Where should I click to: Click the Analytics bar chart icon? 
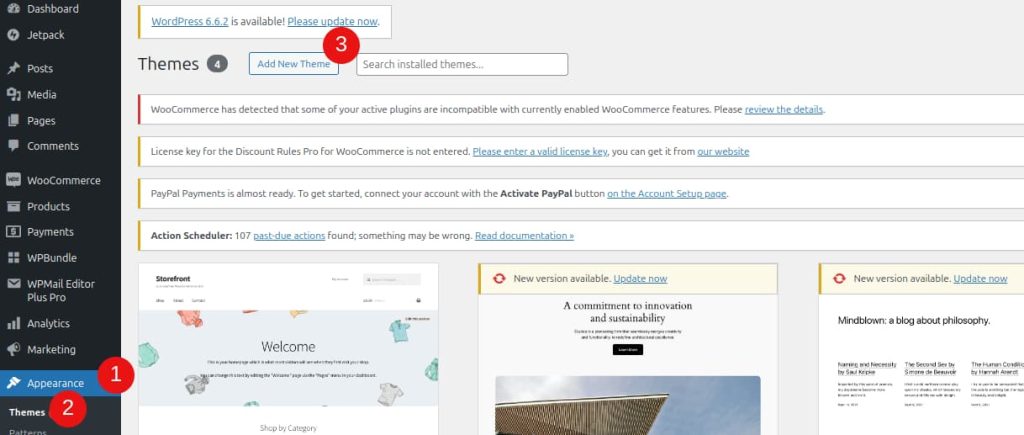click(13, 323)
